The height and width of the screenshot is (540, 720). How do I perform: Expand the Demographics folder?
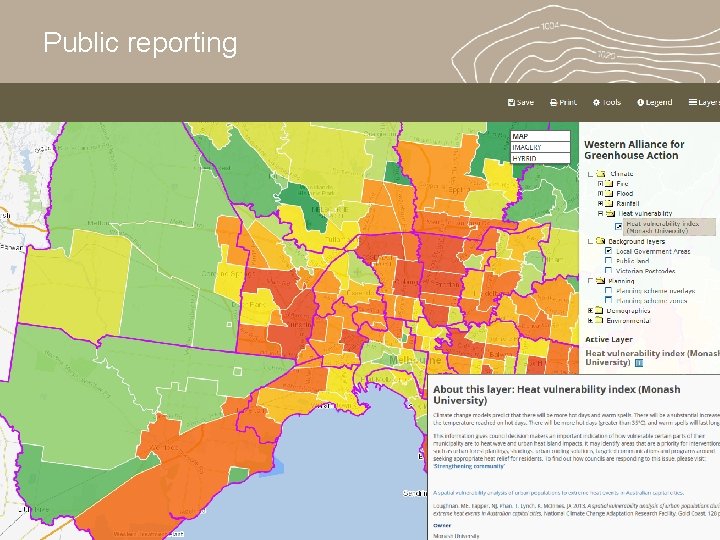pyautogui.click(x=591, y=311)
